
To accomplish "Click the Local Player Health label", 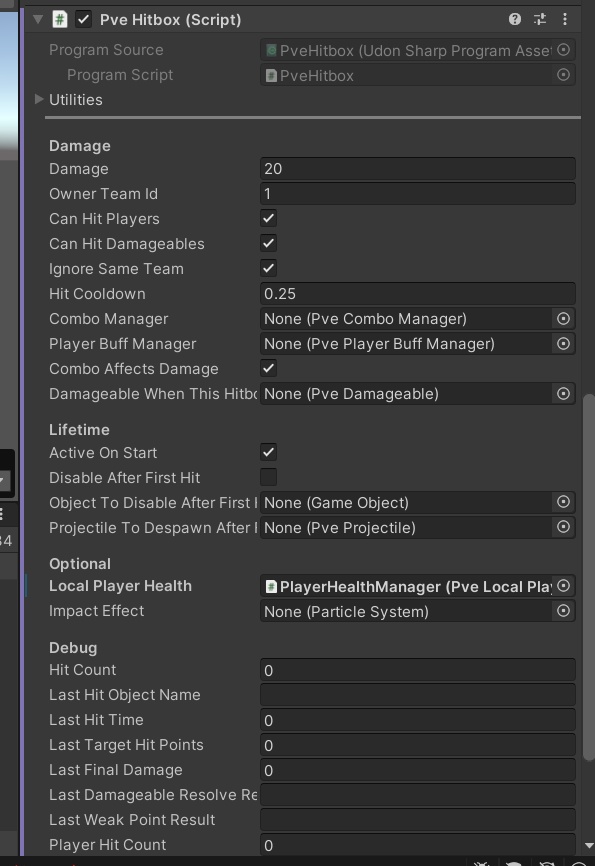I will click(x=120, y=586).
